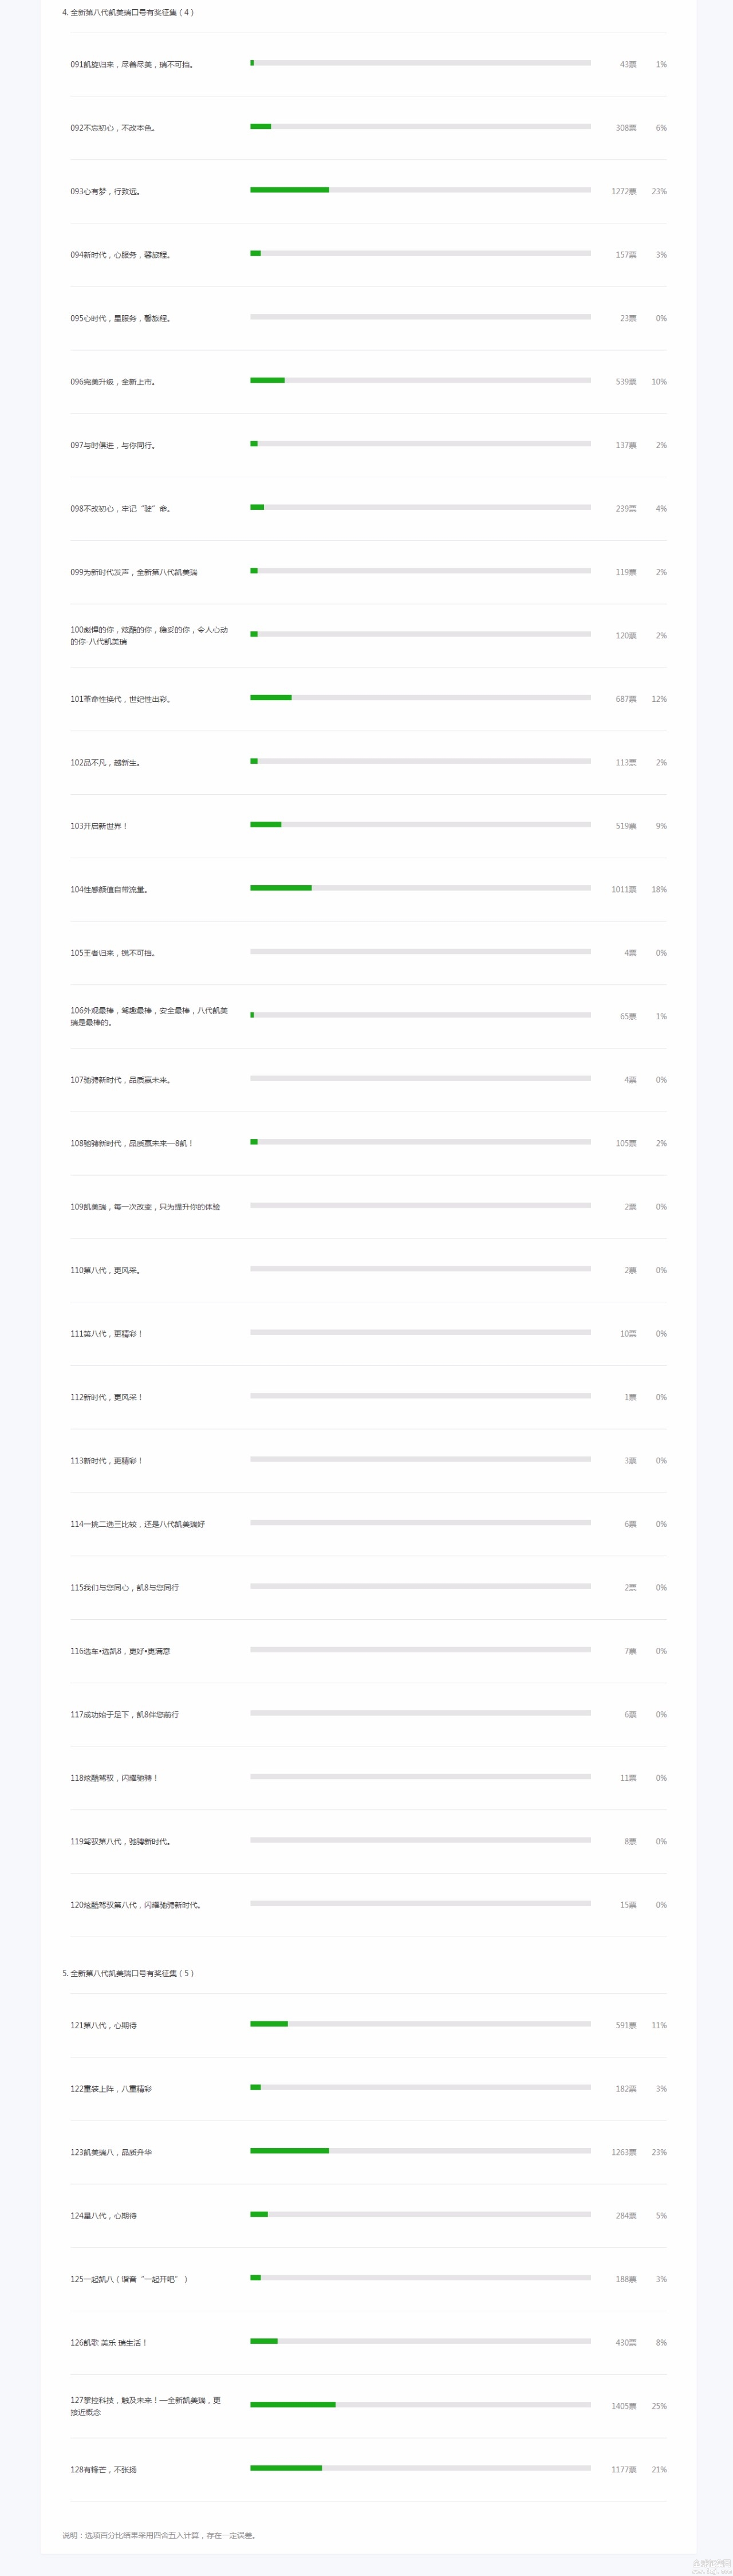Click the progress bar for option 093心有梦
This screenshot has height=2576, width=733.
(x=420, y=190)
